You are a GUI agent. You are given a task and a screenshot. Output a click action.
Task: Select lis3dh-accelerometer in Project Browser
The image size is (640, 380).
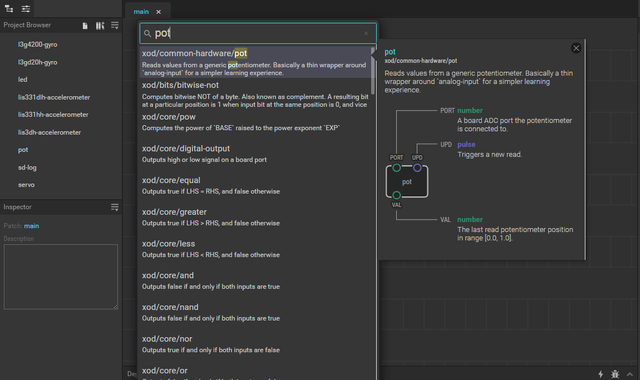click(x=49, y=132)
